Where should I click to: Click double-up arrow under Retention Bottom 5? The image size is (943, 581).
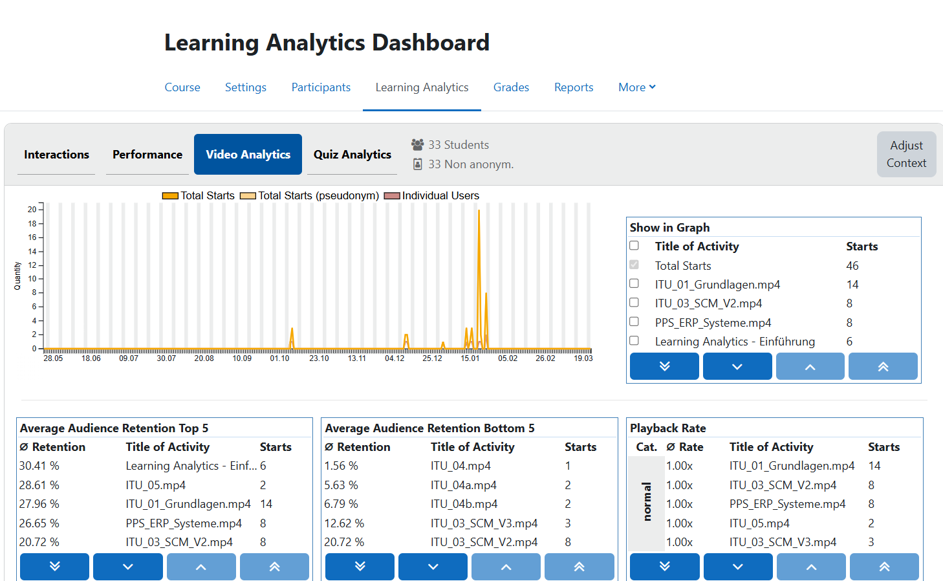click(579, 567)
